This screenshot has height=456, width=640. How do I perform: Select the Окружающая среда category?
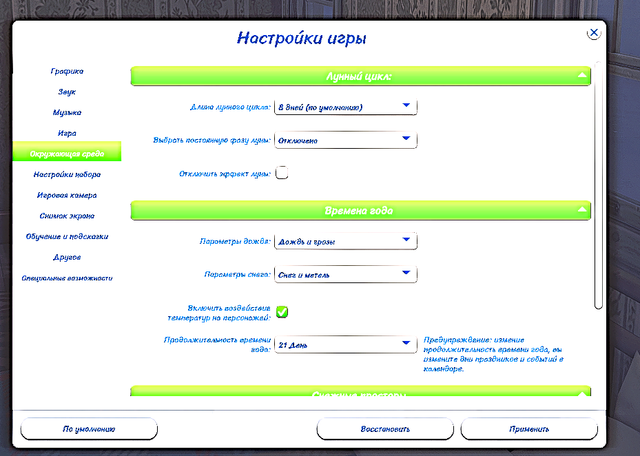pyautogui.click(x=67, y=151)
